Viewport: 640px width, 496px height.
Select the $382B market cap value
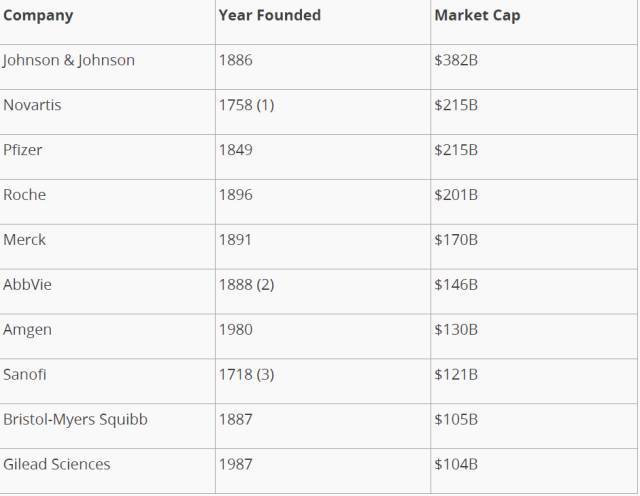[456, 60]
